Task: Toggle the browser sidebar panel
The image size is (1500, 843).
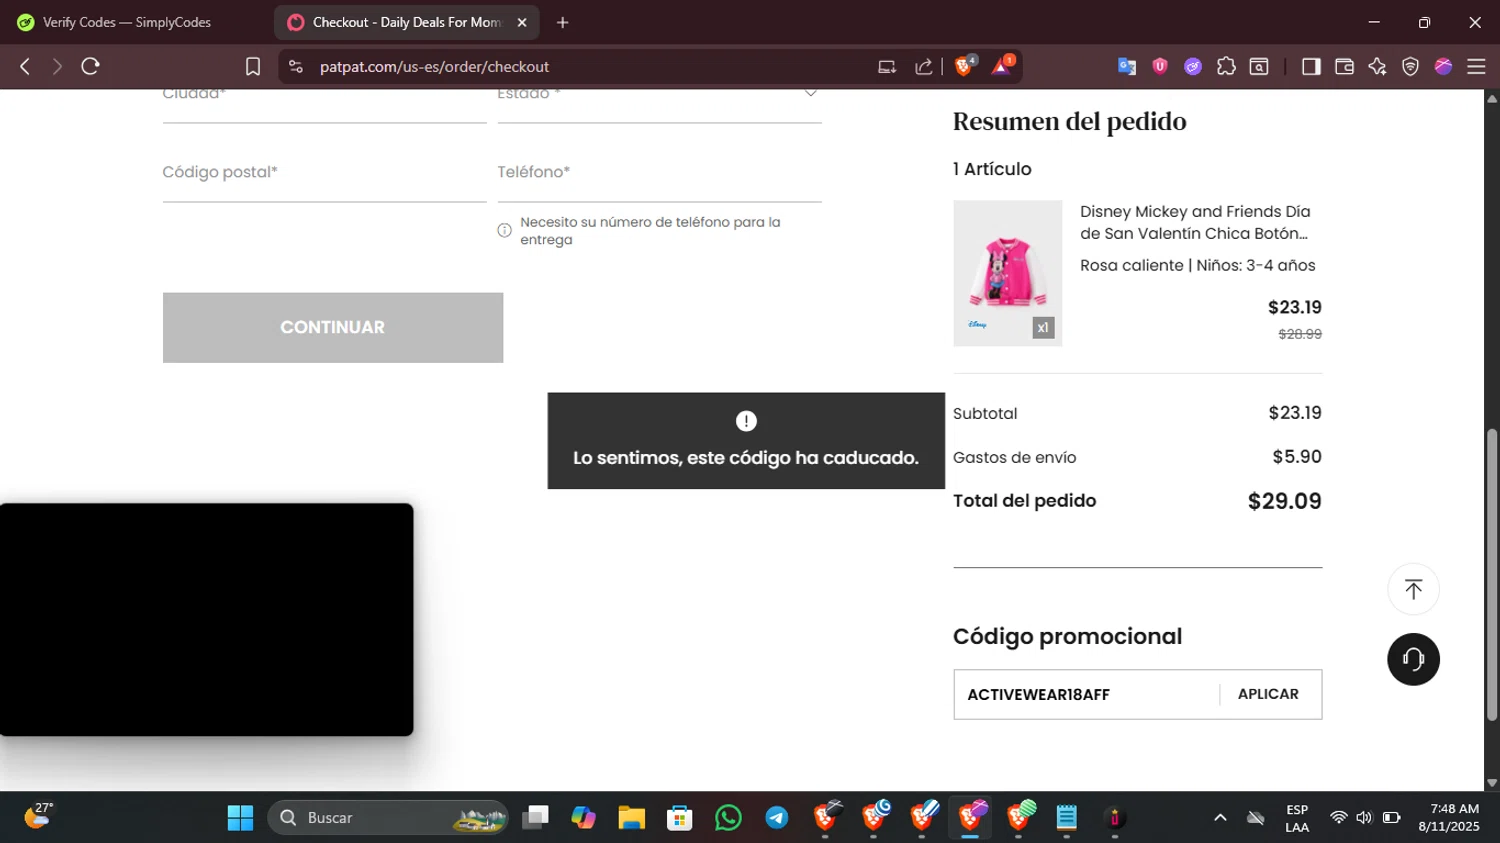Action: (x=1311, y=66)
